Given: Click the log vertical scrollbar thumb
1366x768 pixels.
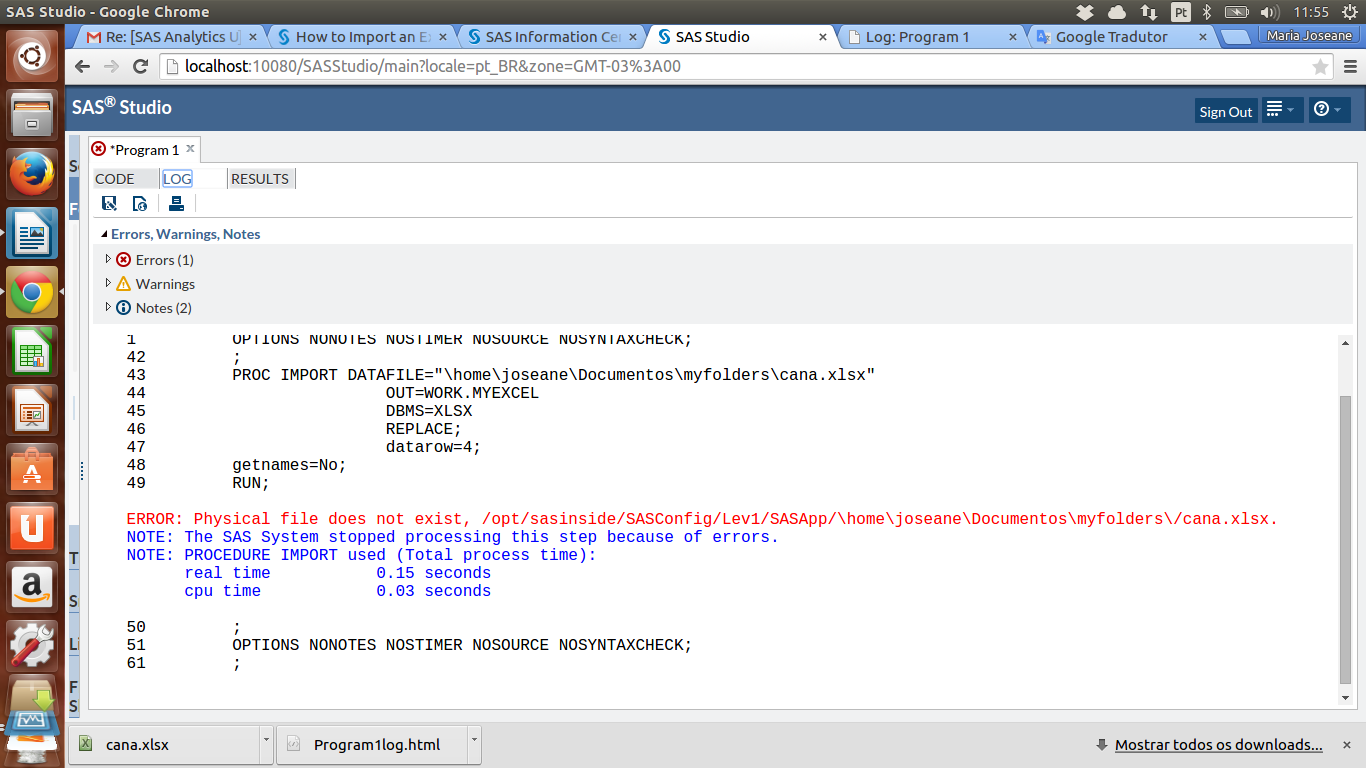Looking at the screenshot, I should [x=1346, y=539].
